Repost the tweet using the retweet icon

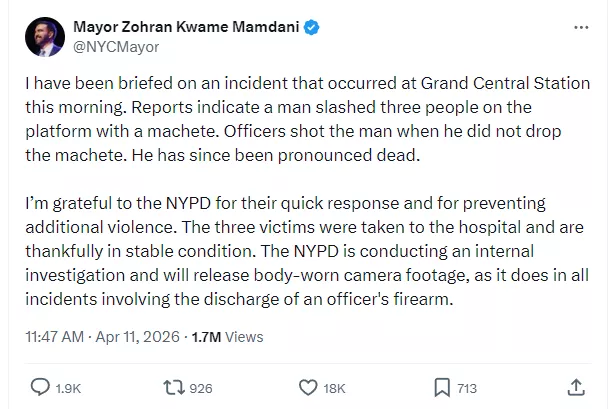(x=173, y=387)
